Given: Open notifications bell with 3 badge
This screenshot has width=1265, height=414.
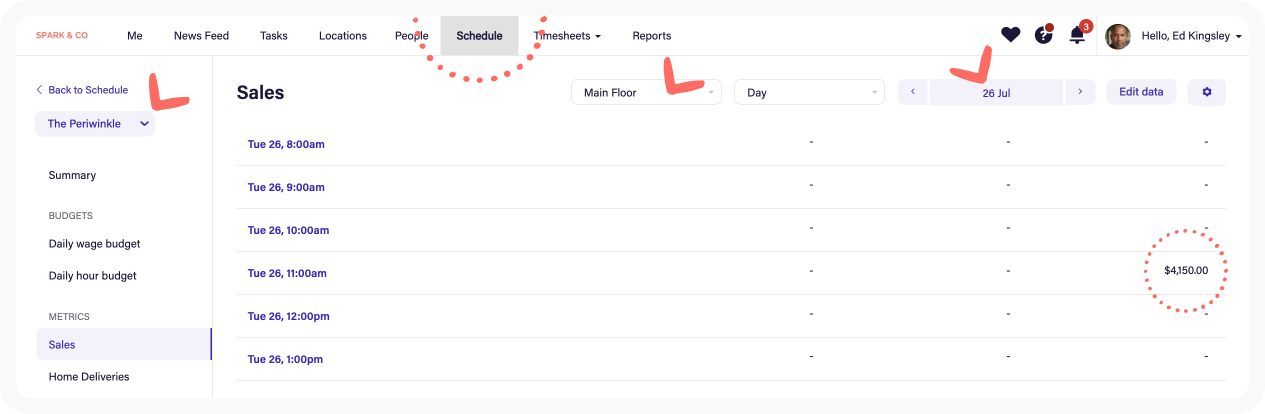Looking at the screenshot, I should click(x=1078, y=34).
